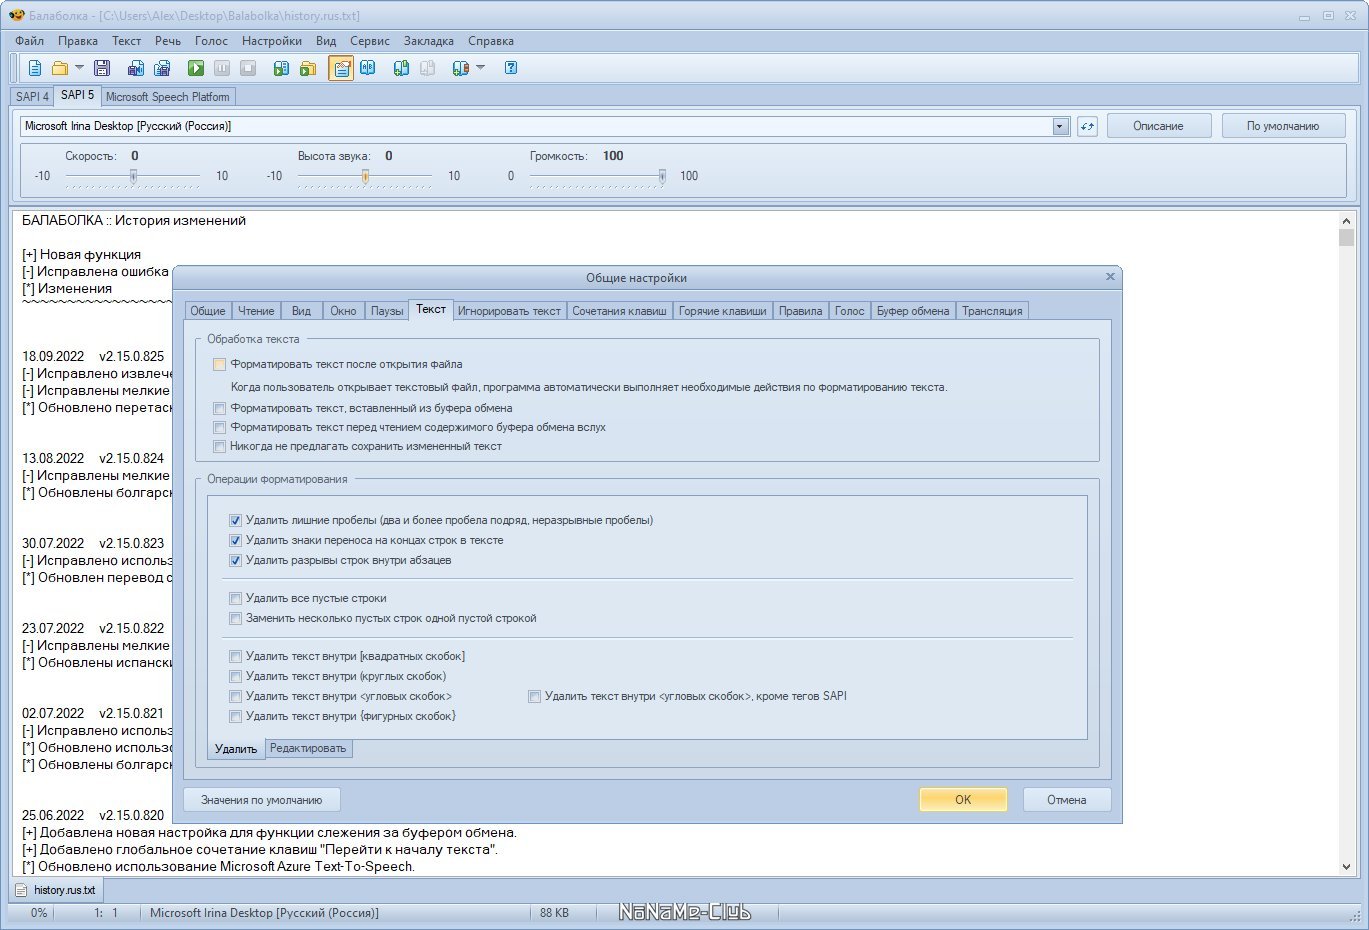
Task: Enable 'Удалить все пустые строки' checkbox
Action: pos(236,599)
